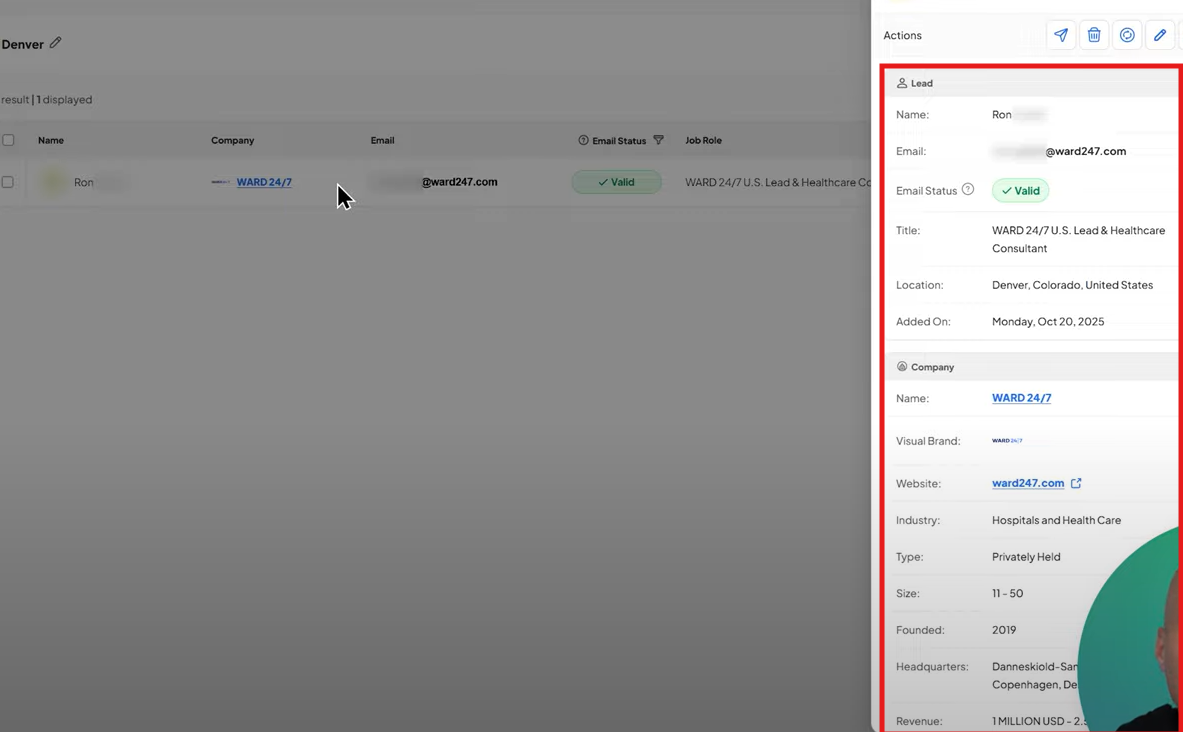Open the ward247.com external link icon
1183x732 pixels.
click(1076, 483)
